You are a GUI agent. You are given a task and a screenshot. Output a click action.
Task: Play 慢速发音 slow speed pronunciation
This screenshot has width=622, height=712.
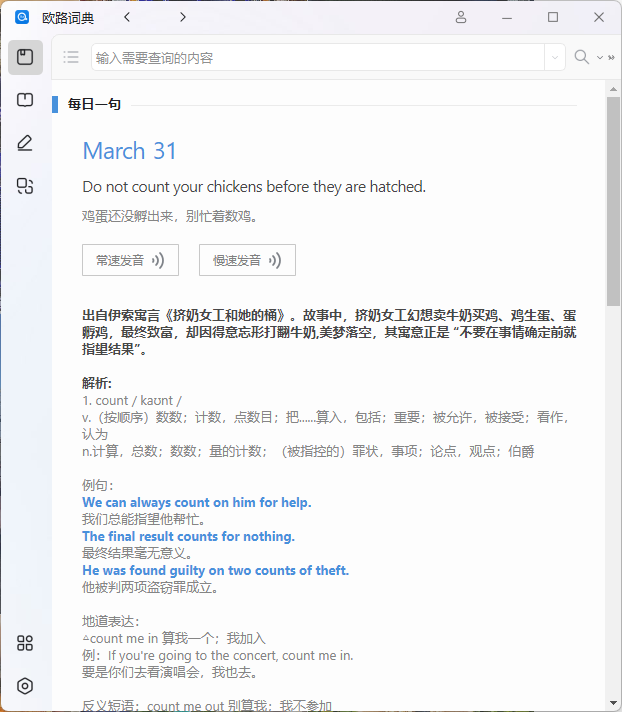(247, 260)
